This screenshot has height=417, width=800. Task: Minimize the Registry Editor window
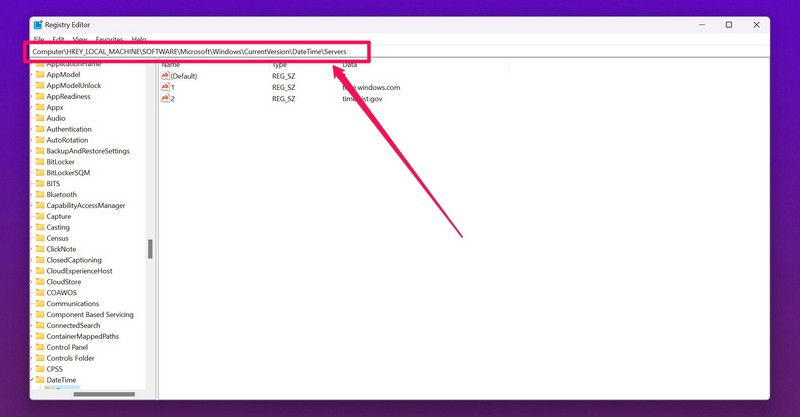tap(702, 24)
